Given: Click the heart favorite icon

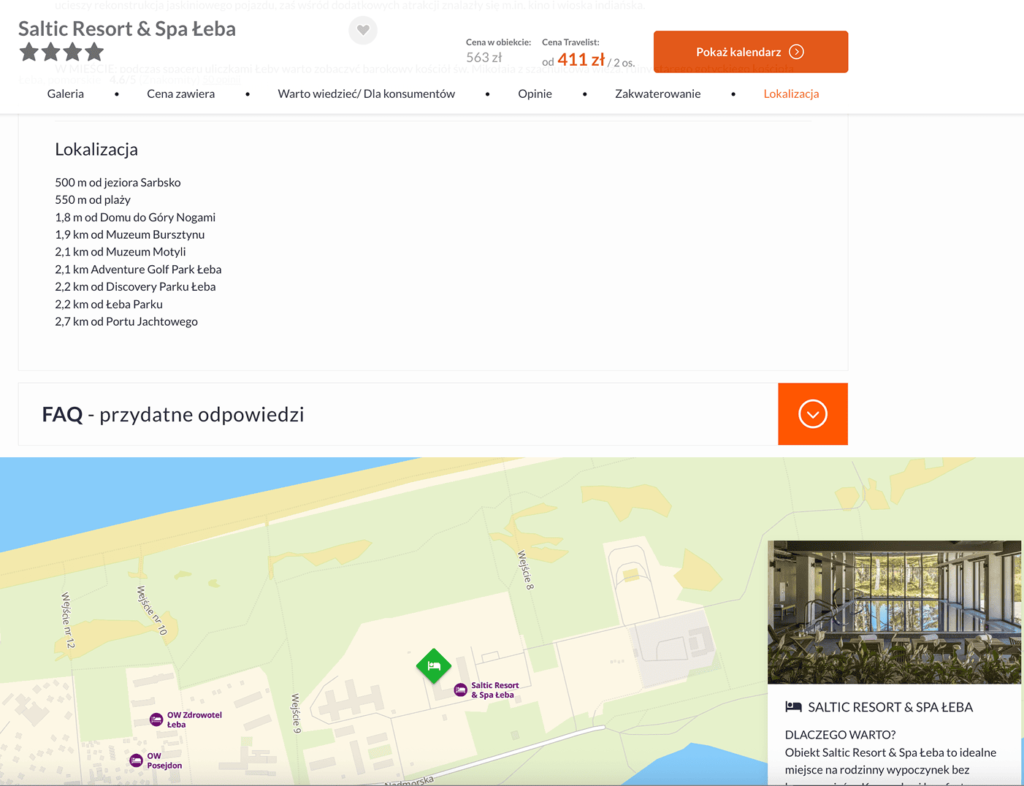Looking at the screenshot, I should (x=363, y=30).
